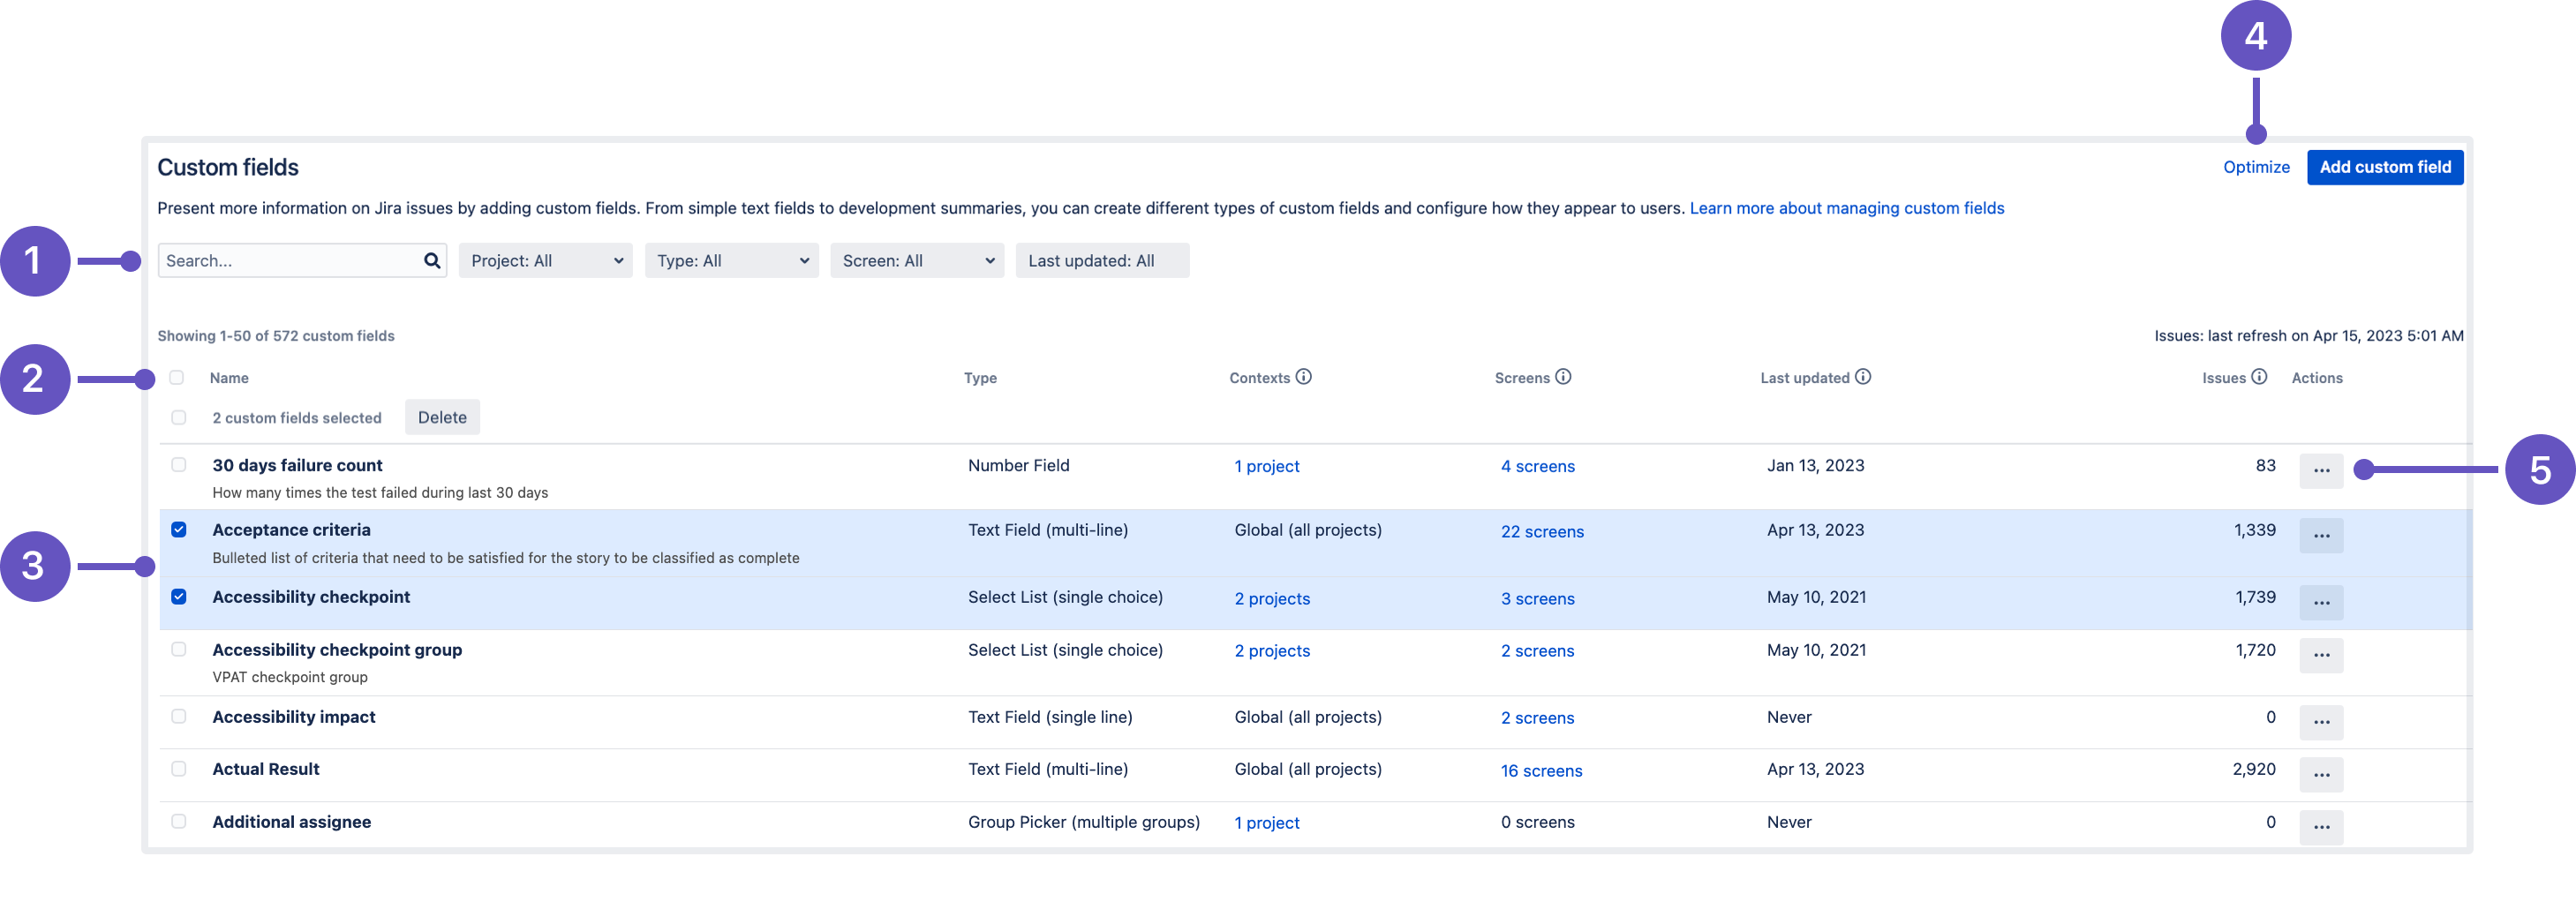
Task: Uncheck the Acceptance criteria checkbox
Action: click(179, 530)
